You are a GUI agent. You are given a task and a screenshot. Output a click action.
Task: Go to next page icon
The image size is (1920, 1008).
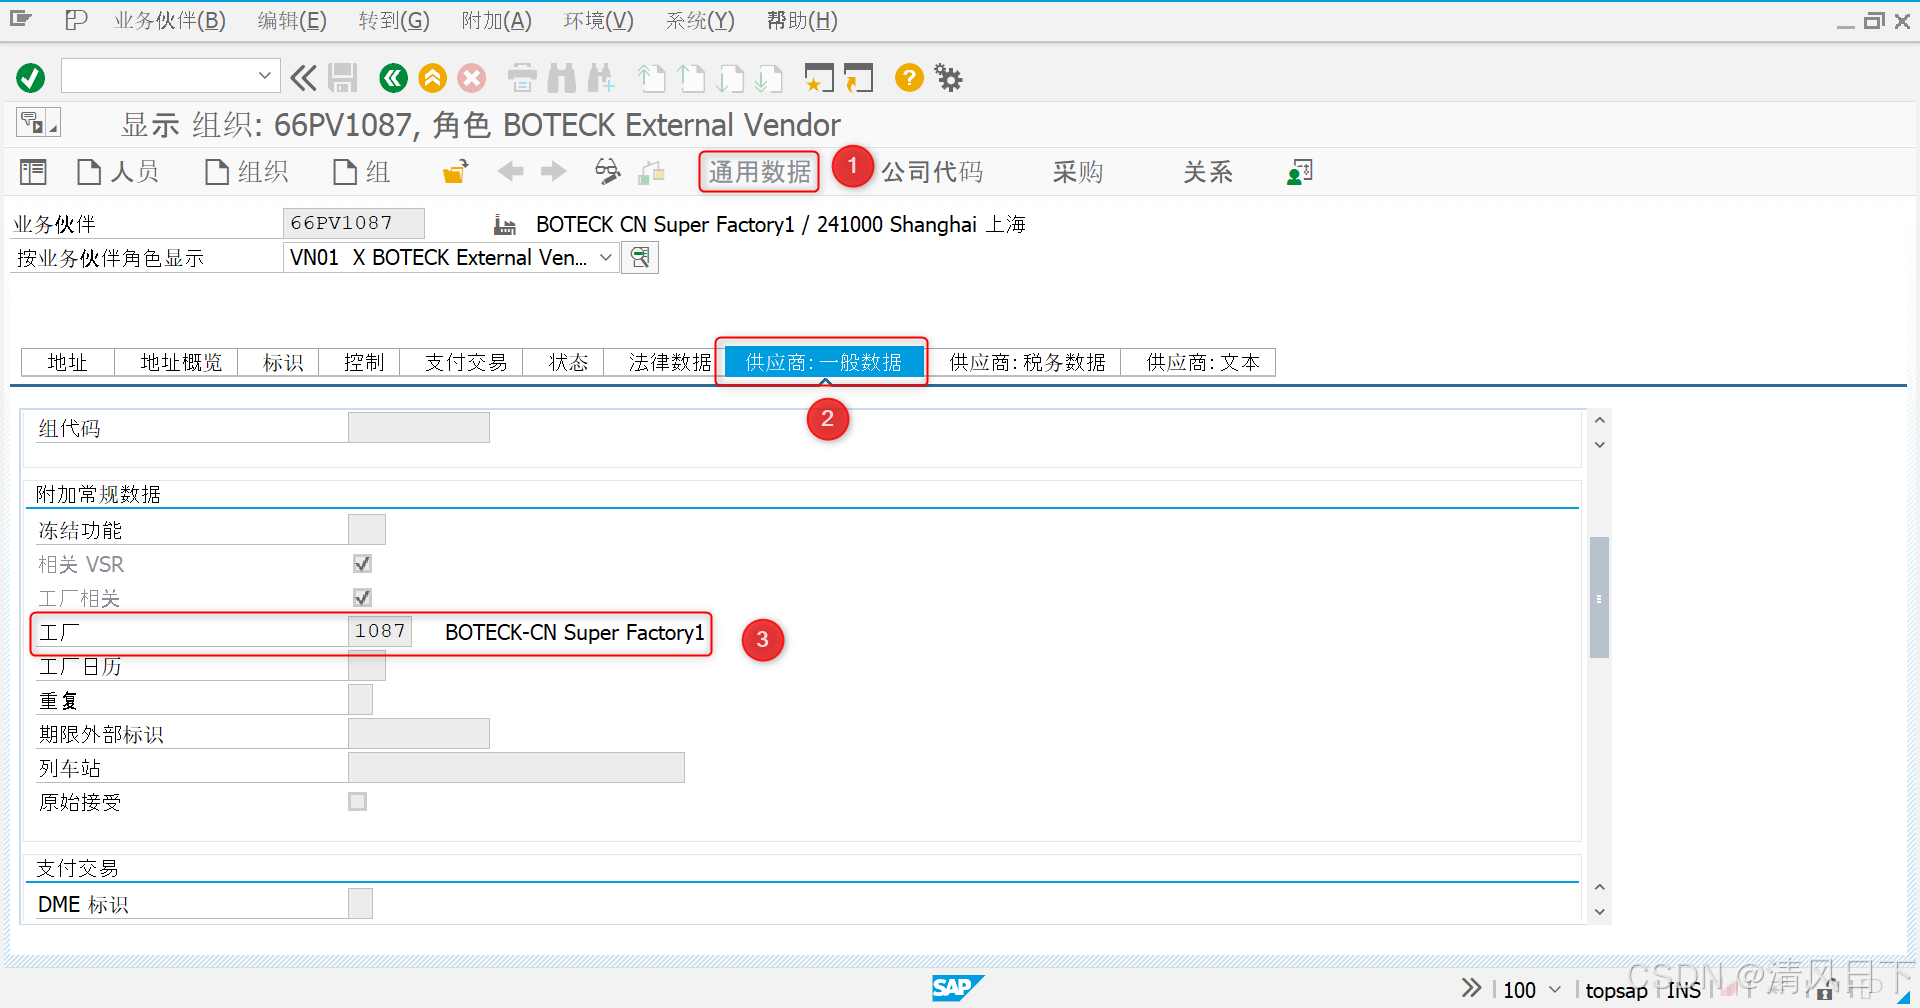(x=730, y=77)
